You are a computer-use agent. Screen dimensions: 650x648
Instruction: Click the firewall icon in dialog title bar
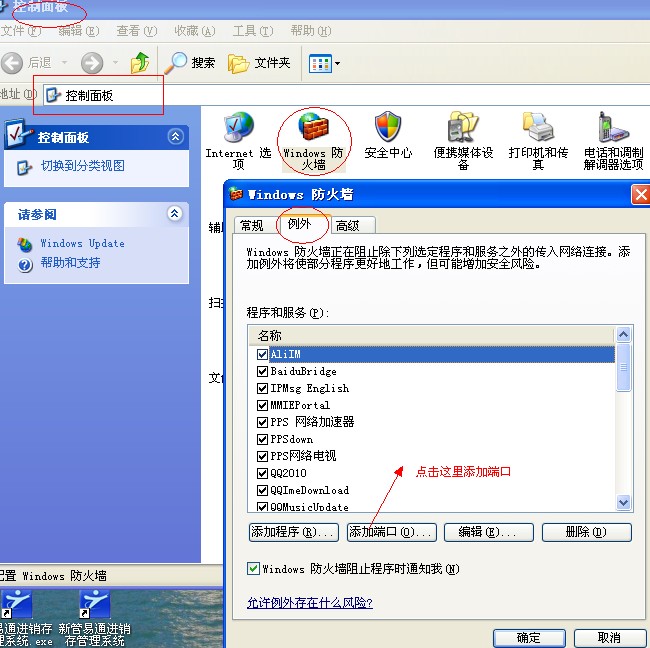coord(236,194)
